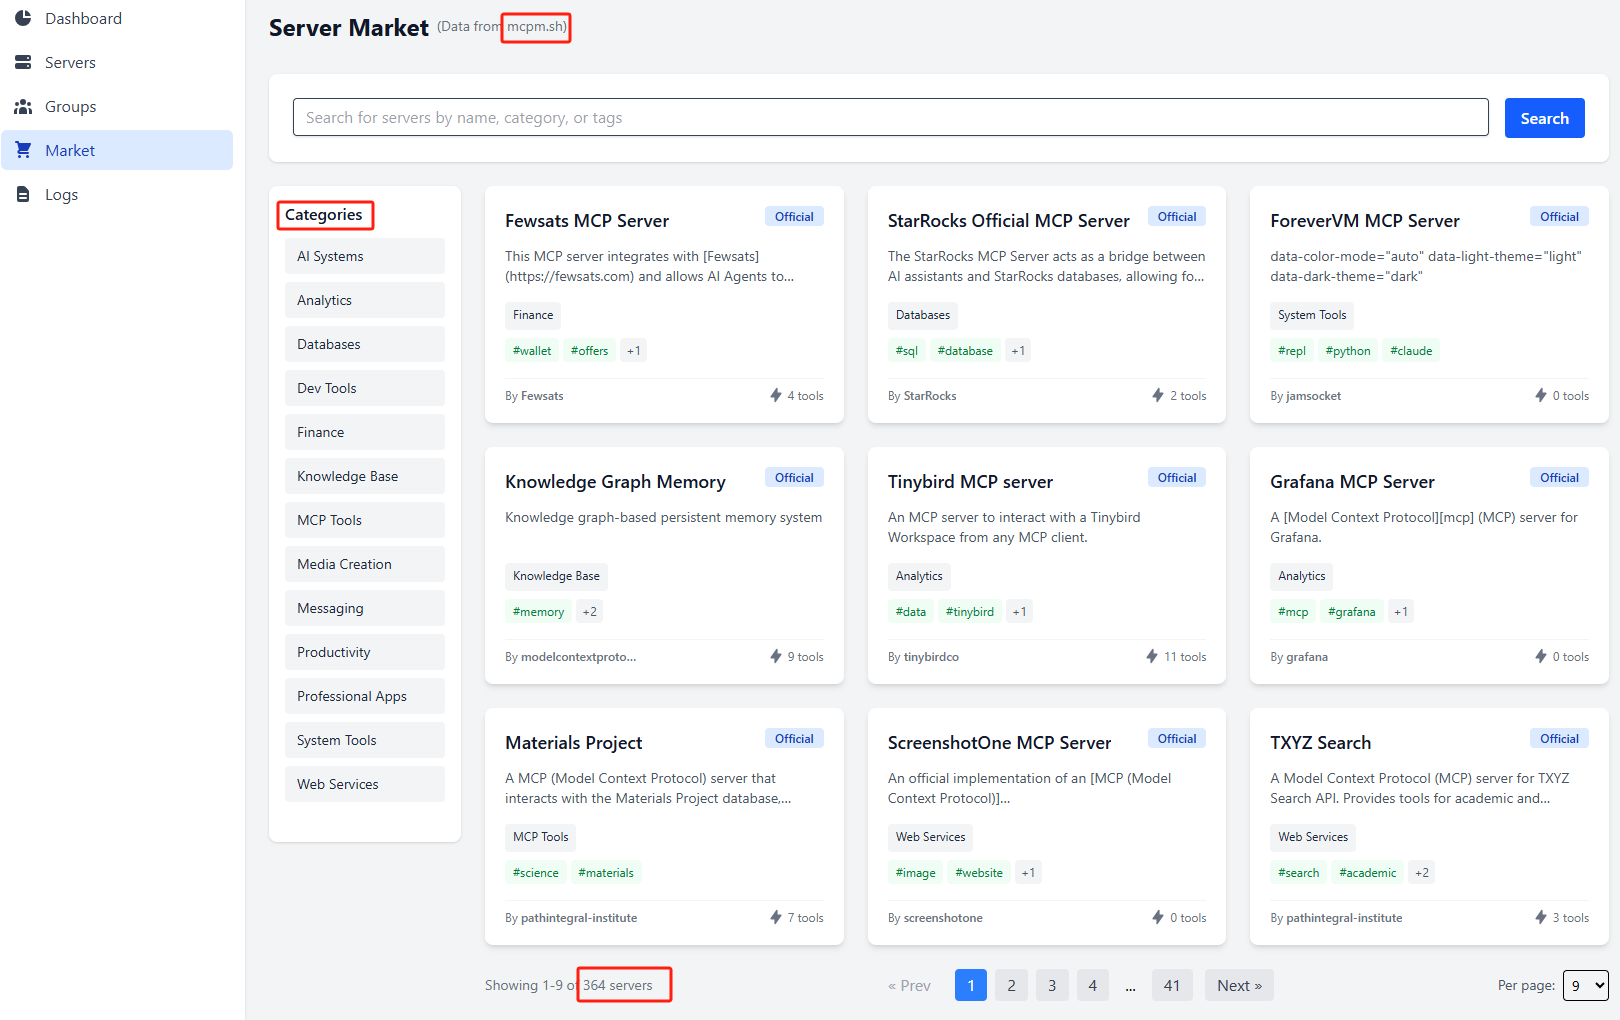1620x1020 pixels.
Task: Jump to last page 41
Action: click(1172, 985)
